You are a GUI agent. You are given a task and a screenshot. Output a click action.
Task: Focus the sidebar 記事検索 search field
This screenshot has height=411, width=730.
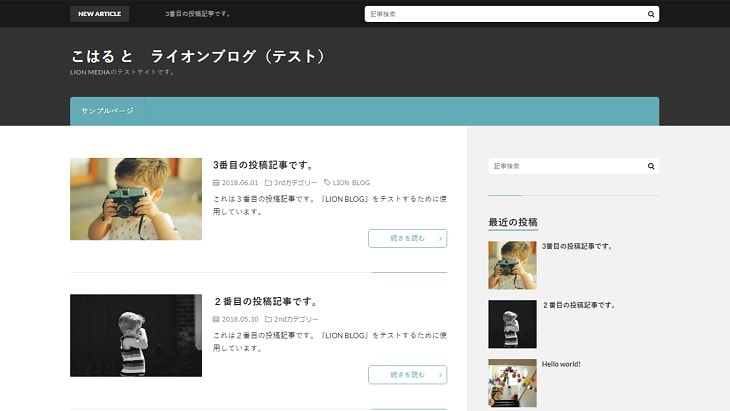point(565,166)
